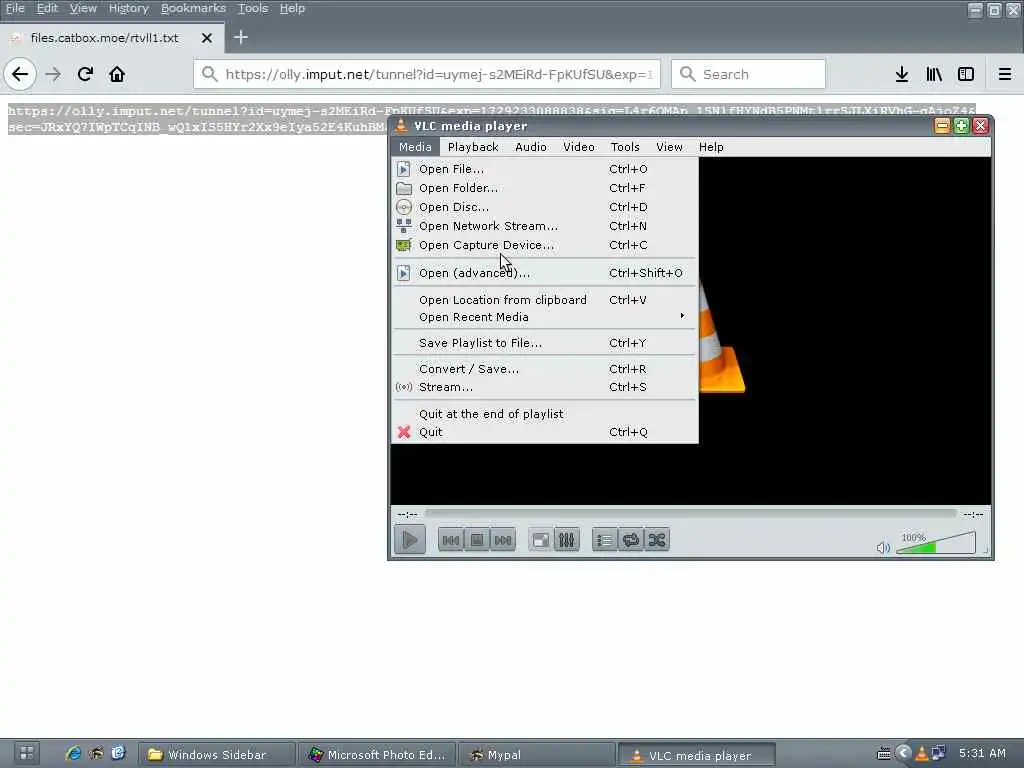This screenshot has height=768, width=1024.
Task: Click VLC media player taskbar button
Action: [x=696, y=756]
